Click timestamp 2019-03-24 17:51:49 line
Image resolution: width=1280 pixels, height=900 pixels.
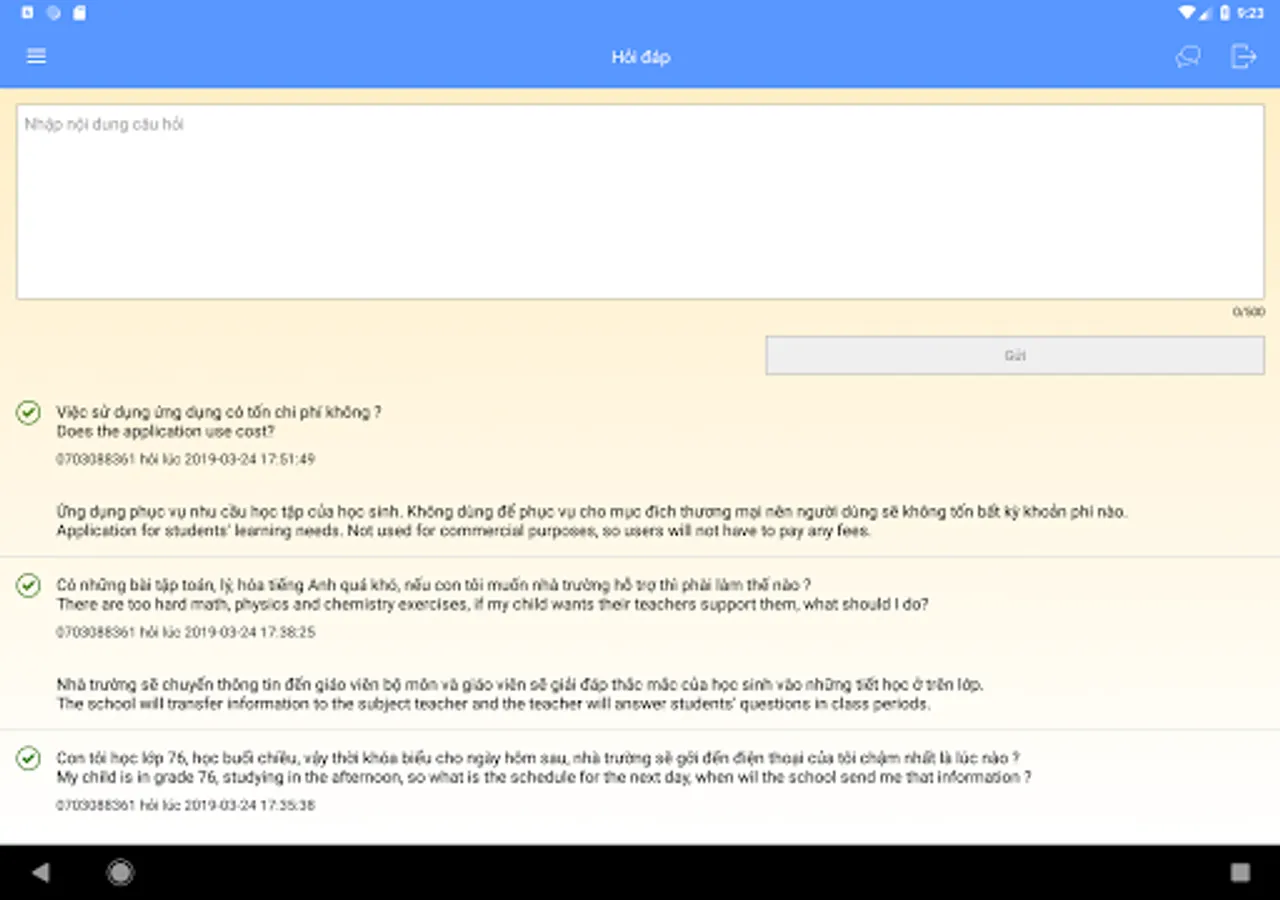point(185,460)
